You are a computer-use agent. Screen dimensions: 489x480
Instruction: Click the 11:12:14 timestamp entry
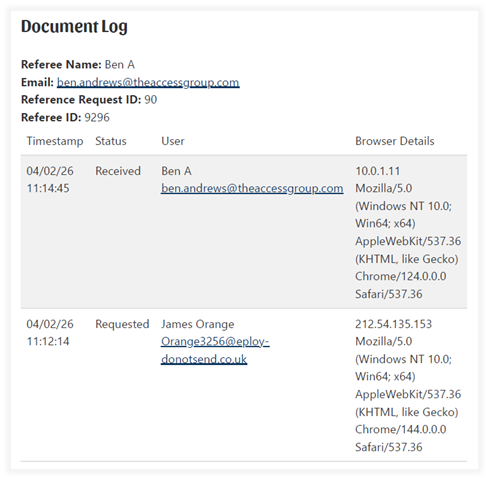48,341
